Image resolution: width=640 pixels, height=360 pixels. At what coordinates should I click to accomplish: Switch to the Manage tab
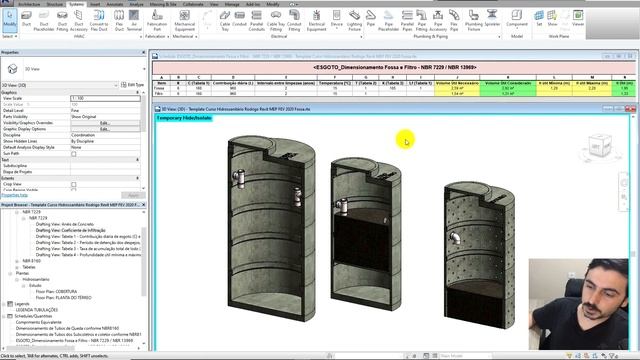(x=232, y=4)
